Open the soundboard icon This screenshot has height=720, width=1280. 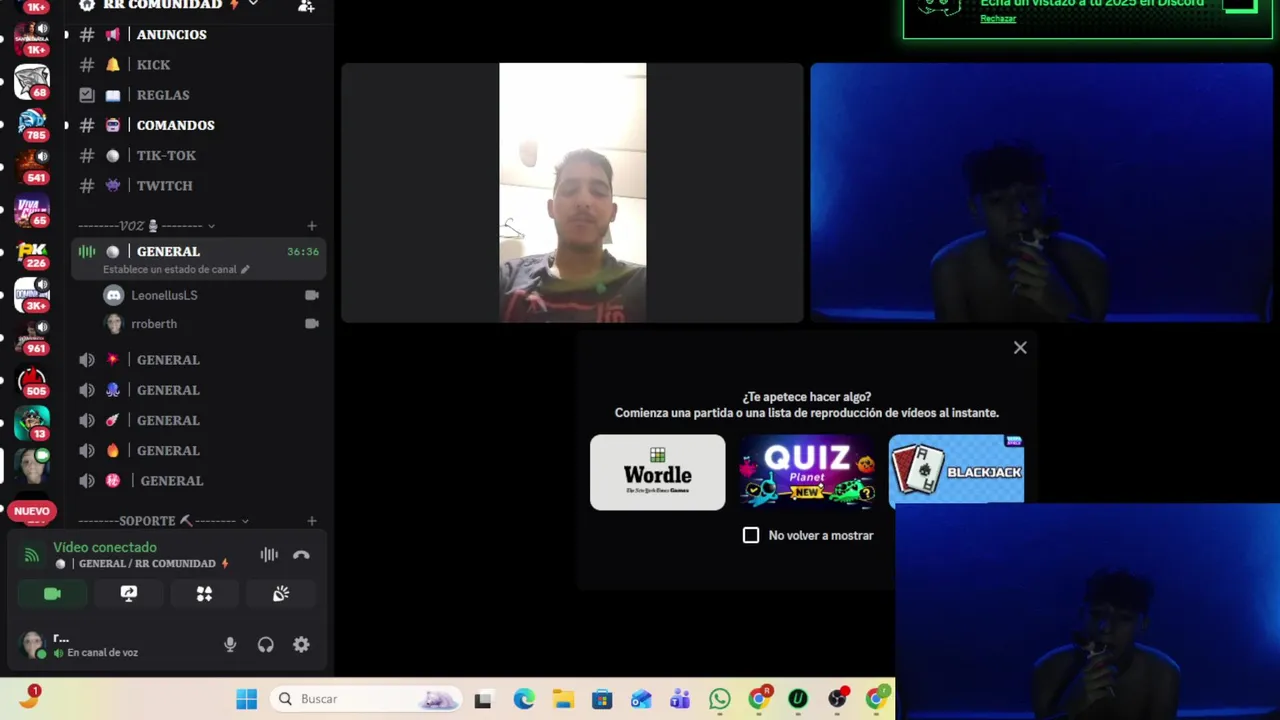(281, 594)
